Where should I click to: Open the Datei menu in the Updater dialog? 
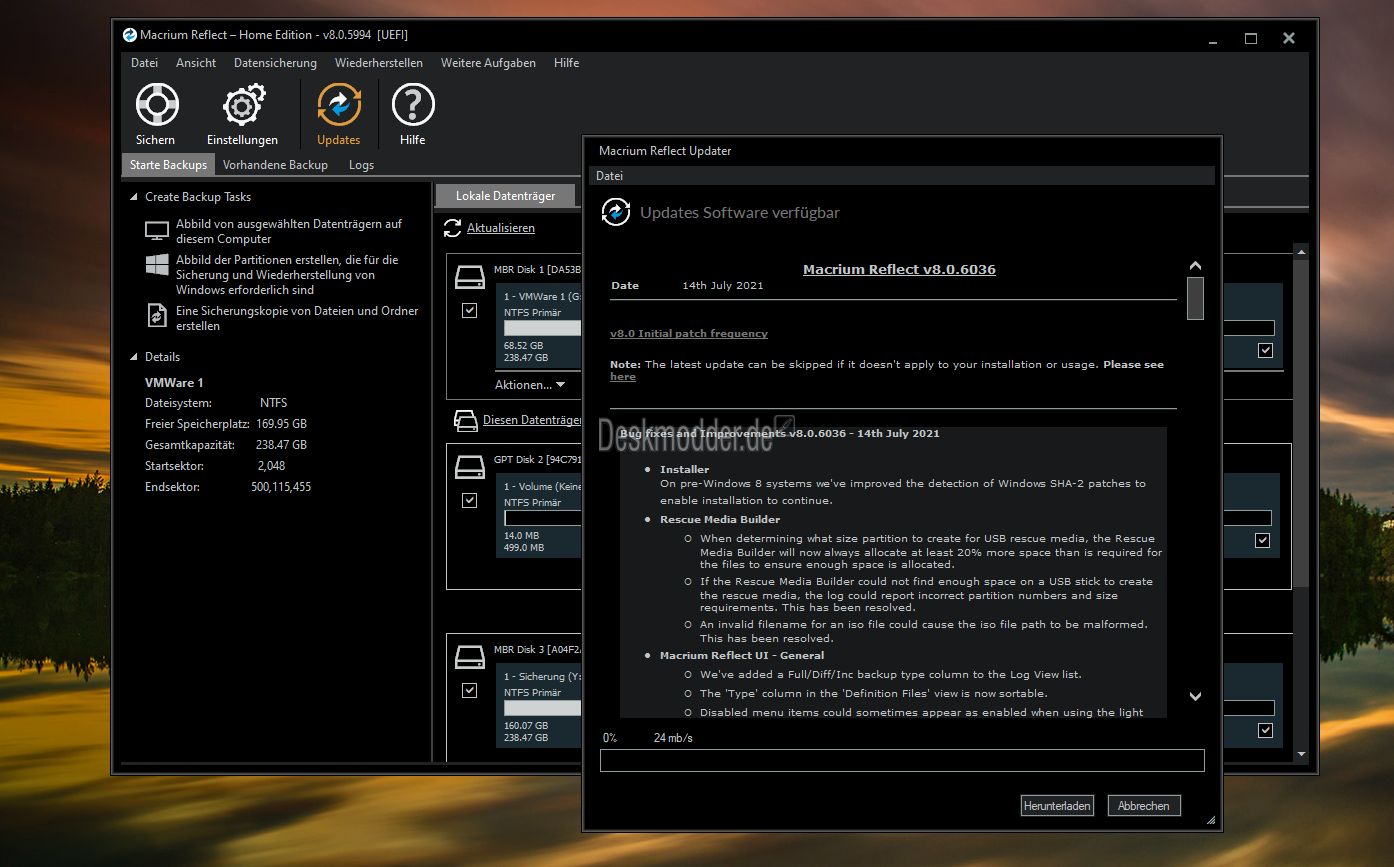(x=609, y=176)
